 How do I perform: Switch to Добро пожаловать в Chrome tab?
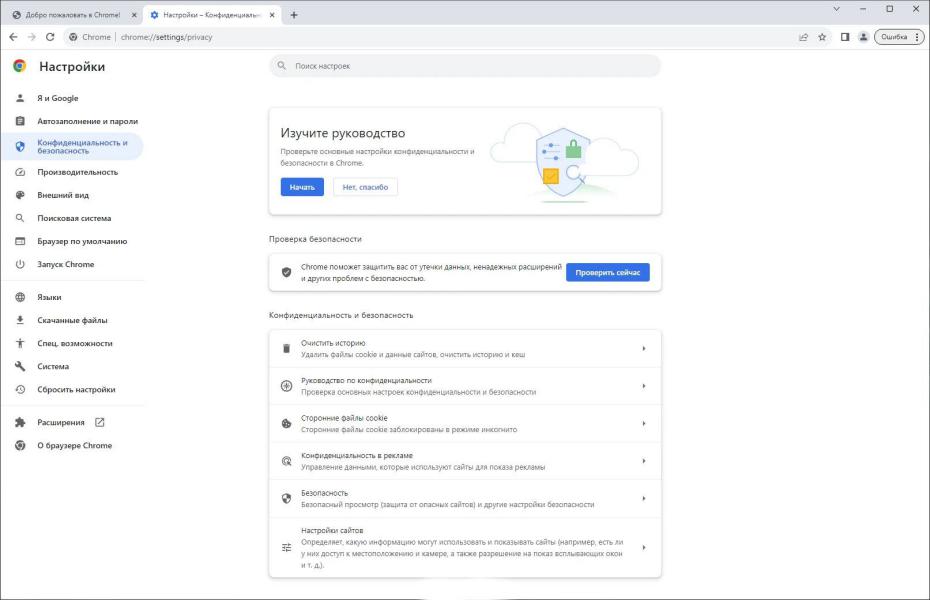73,15
